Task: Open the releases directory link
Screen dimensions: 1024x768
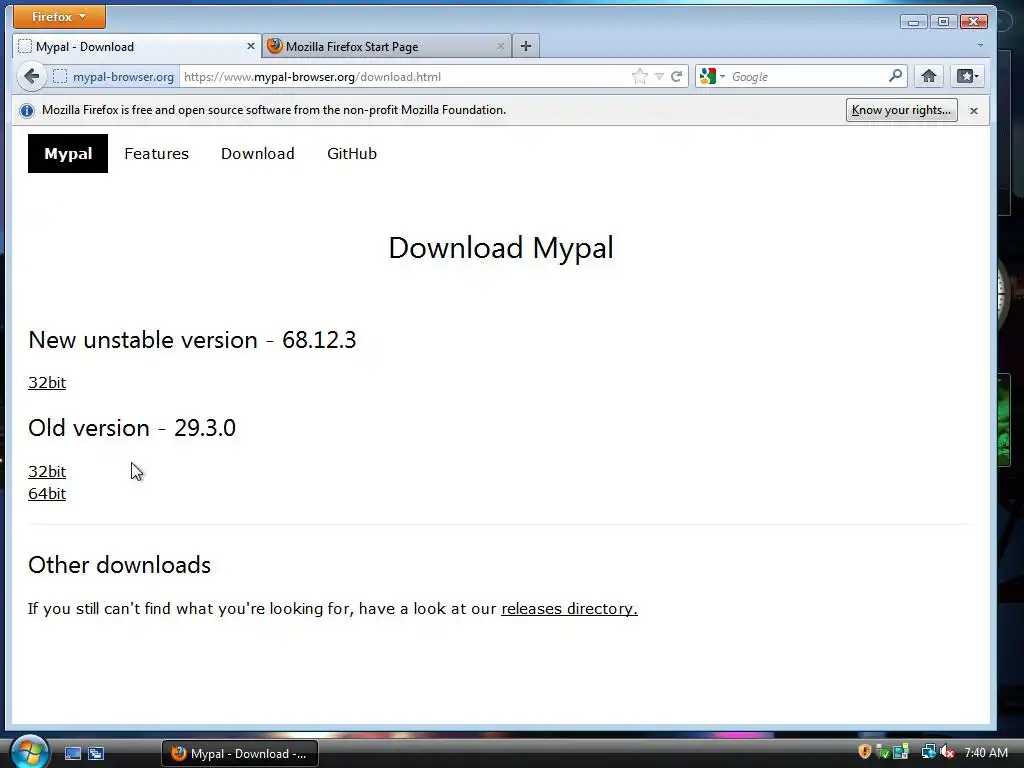Action: click(x=569, y=609)
